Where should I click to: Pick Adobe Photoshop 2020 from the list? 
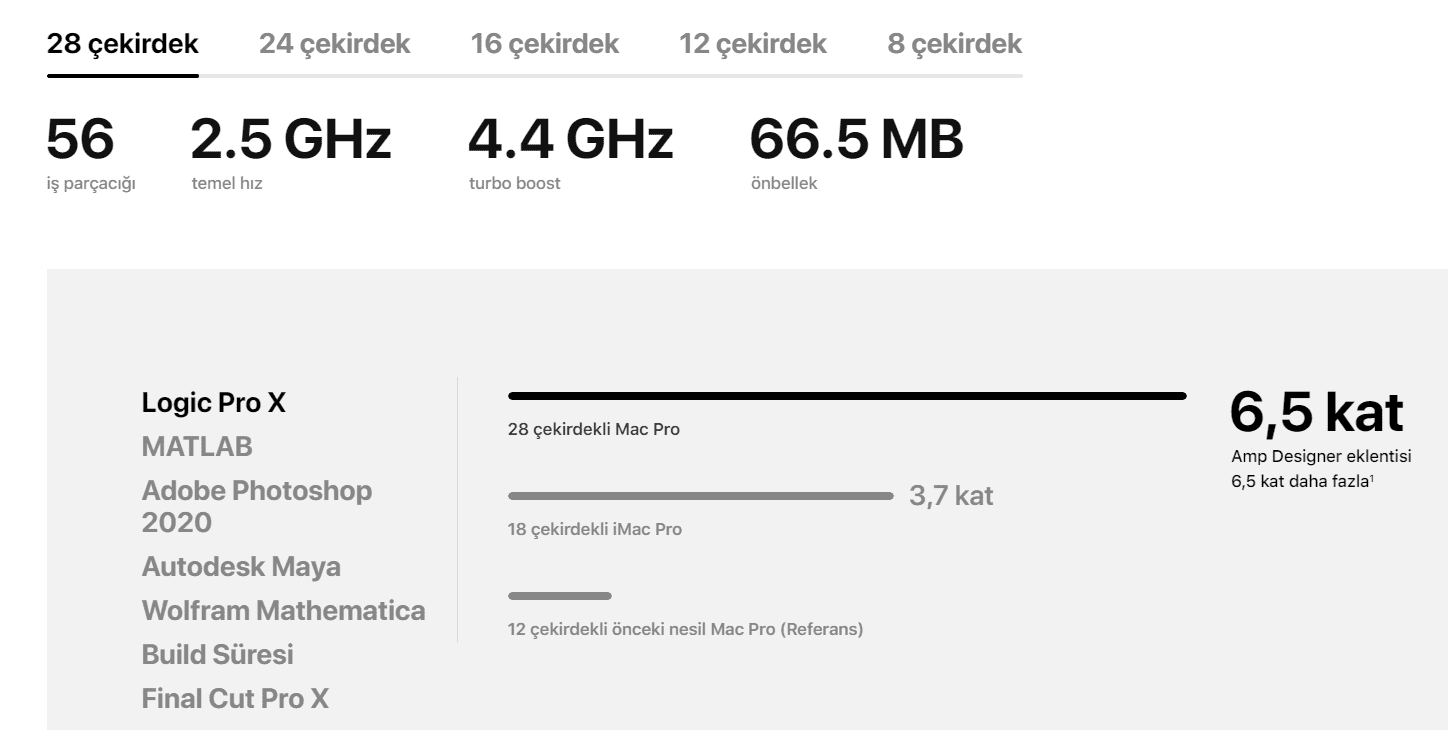tap(257, 506)
